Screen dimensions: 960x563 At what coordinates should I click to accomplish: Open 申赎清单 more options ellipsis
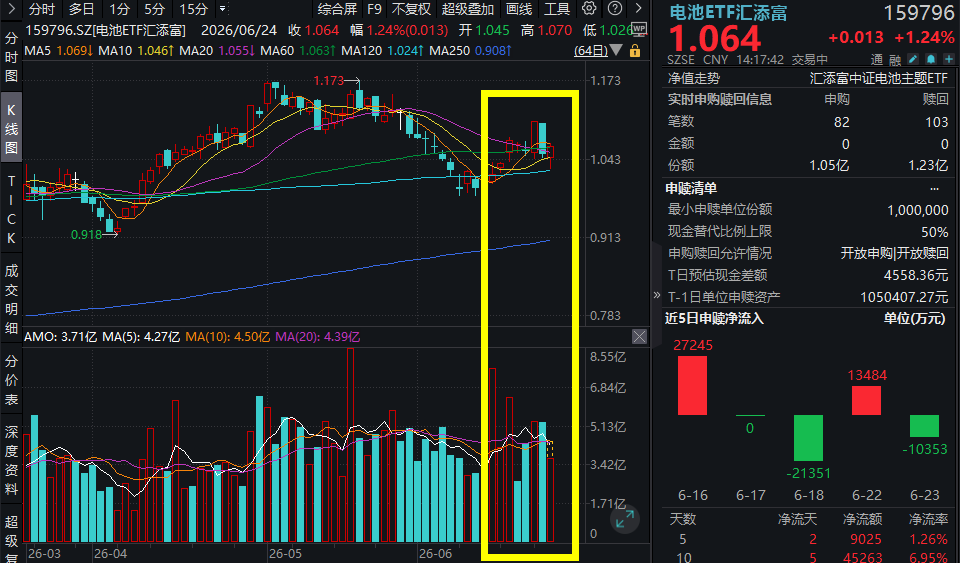[x=934, y=188]
